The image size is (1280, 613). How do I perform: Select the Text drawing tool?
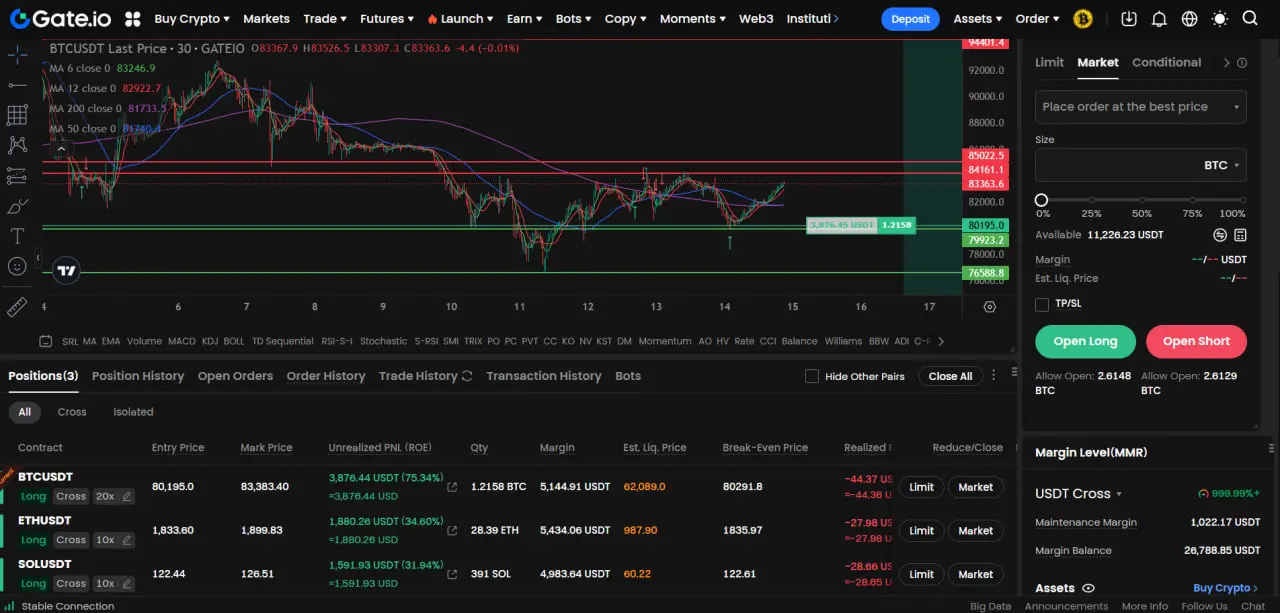pos(17,236)
